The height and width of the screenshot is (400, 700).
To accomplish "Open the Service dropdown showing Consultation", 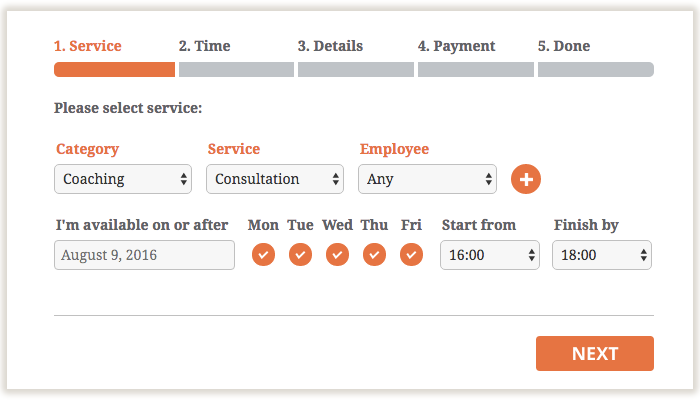I will click(275, 179).
